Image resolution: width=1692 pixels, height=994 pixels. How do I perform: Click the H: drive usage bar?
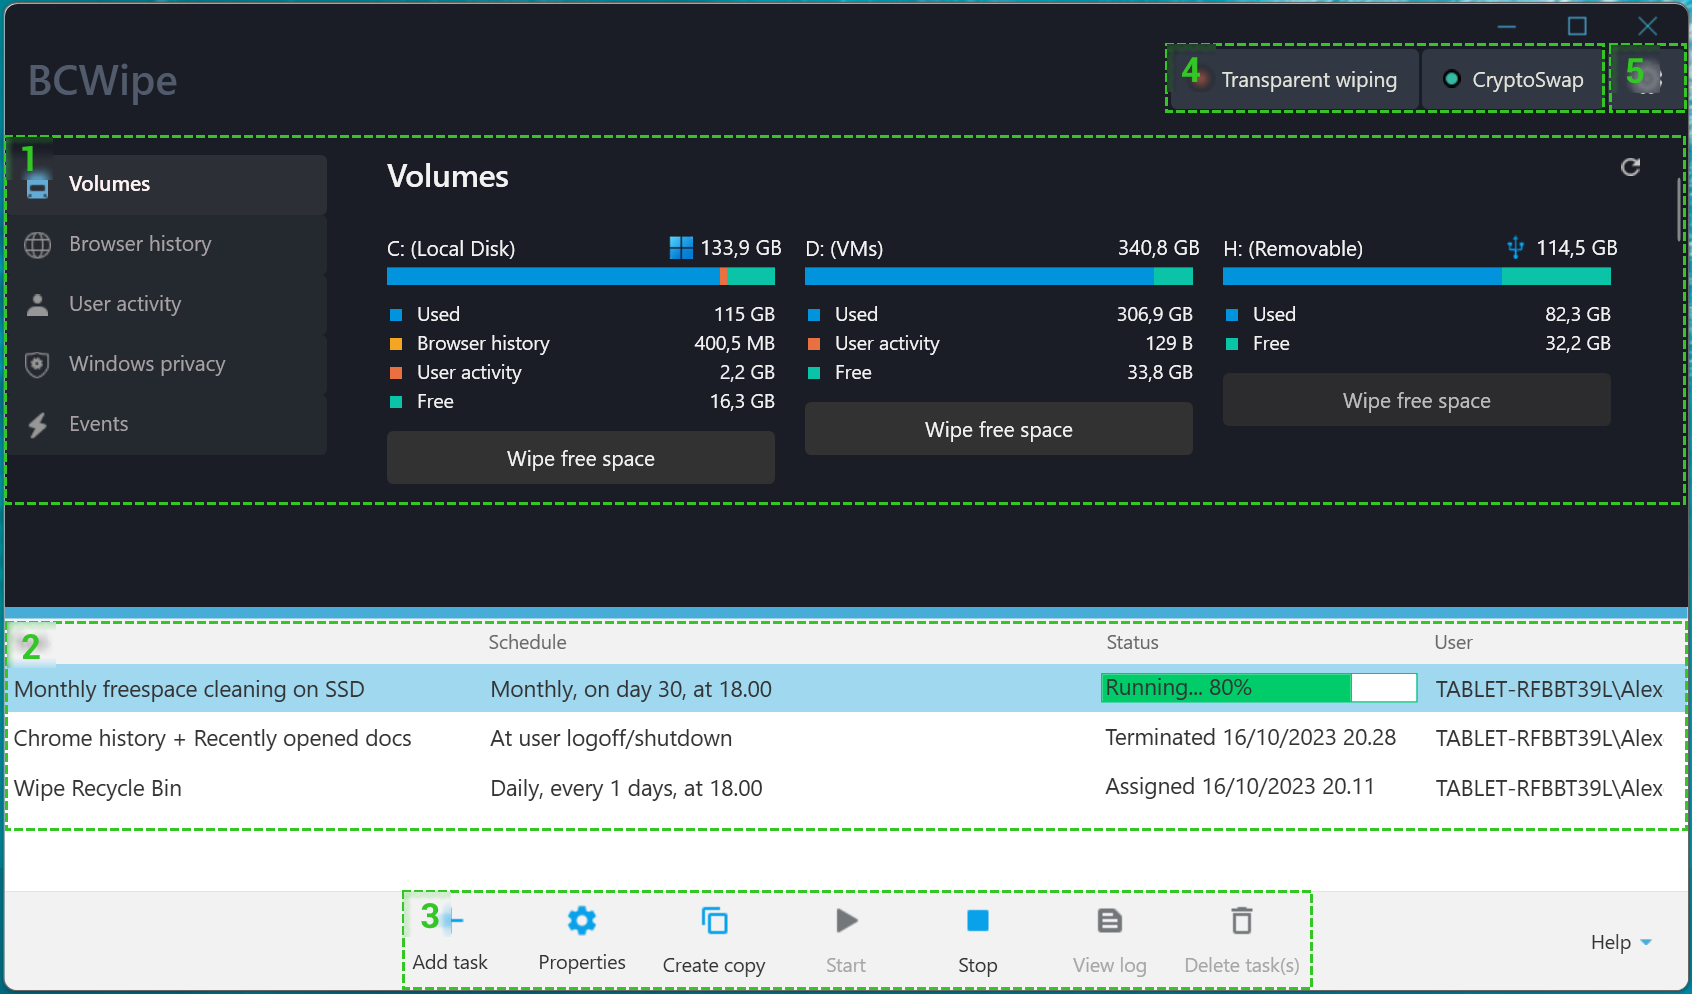click(x=1417, y=276)
